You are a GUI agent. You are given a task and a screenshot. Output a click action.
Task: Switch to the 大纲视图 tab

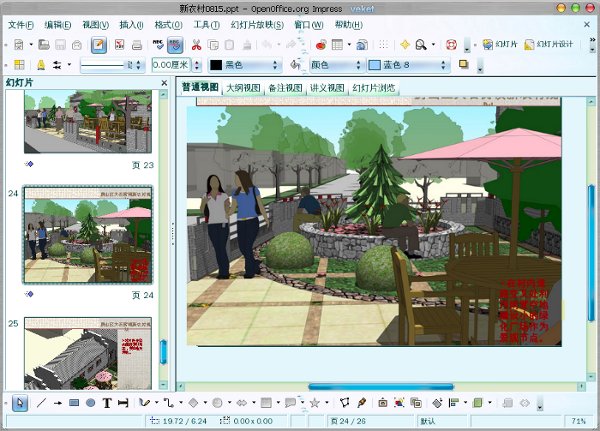(243, 88)
